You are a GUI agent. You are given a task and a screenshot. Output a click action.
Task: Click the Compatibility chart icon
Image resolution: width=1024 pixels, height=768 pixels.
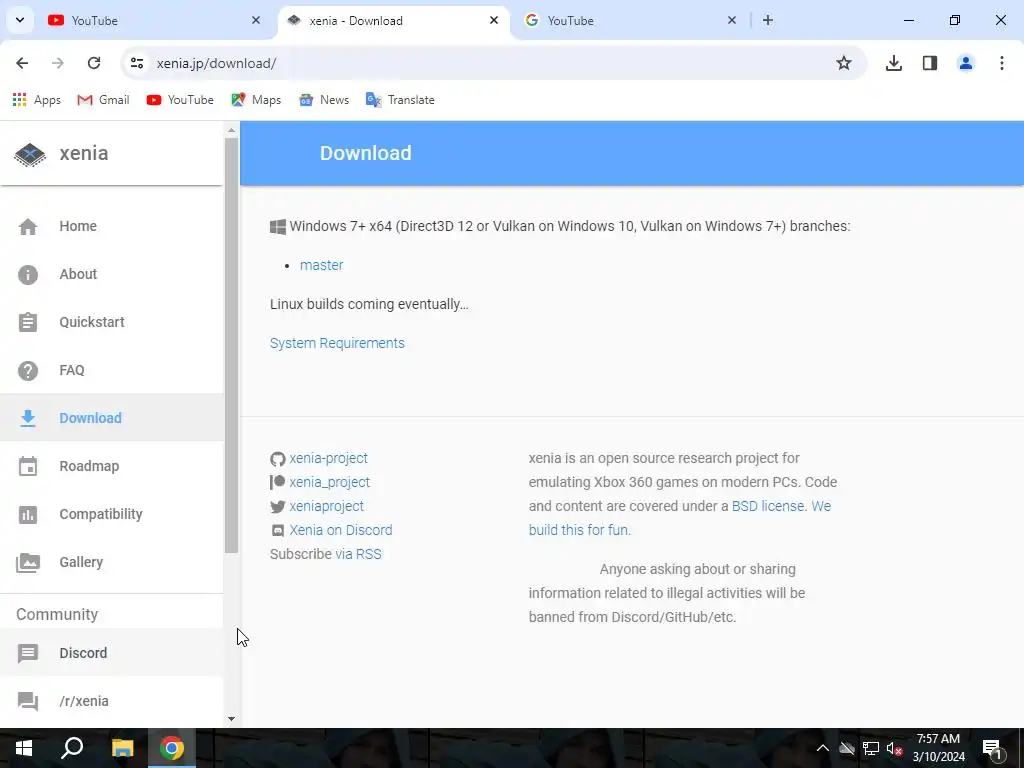[x=27, y=514]
